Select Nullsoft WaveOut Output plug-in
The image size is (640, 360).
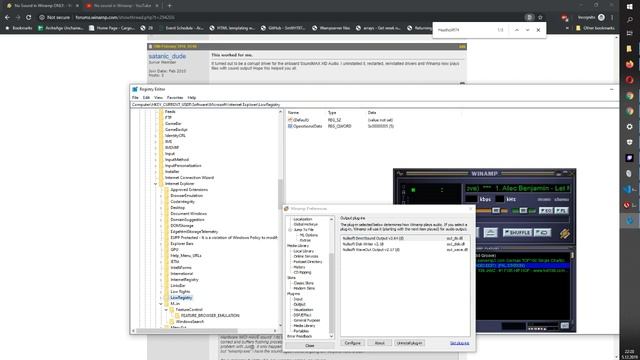coord(405,249)
